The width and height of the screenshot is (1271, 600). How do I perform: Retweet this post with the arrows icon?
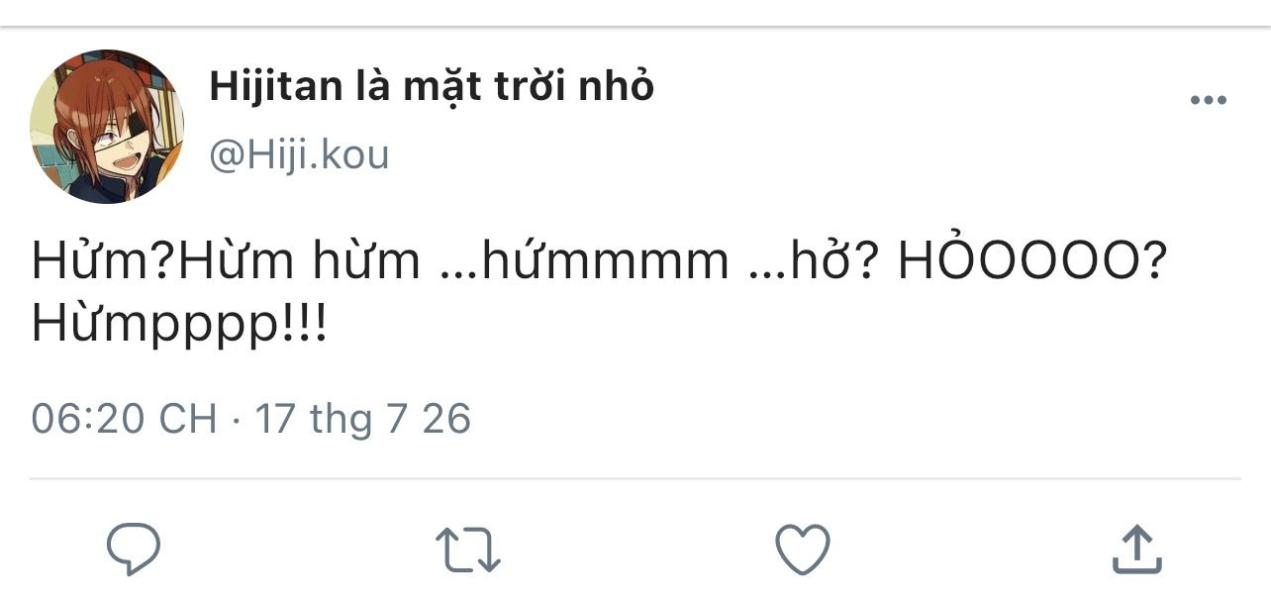pos(468,550)
